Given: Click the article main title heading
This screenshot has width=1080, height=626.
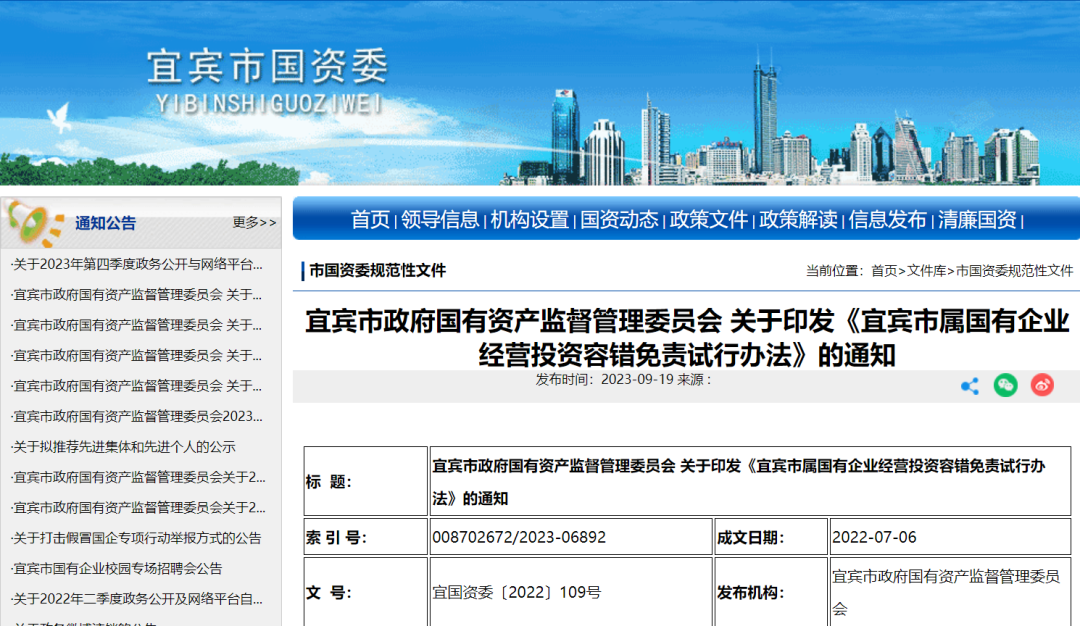Looking at the screenshot, I should pos(687,338).
